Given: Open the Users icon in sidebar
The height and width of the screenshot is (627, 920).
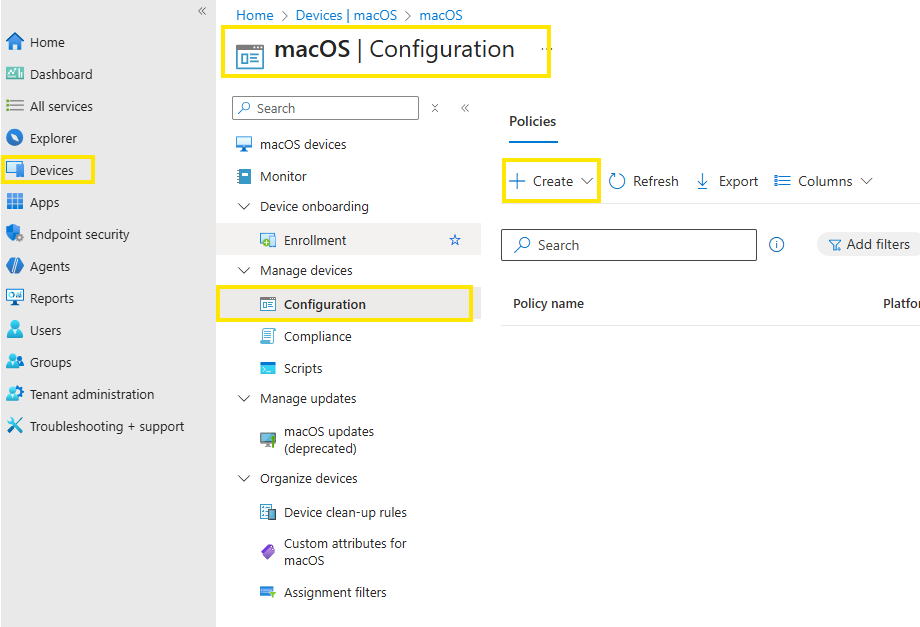Looking at the screenshot, I should coord(15,330).
